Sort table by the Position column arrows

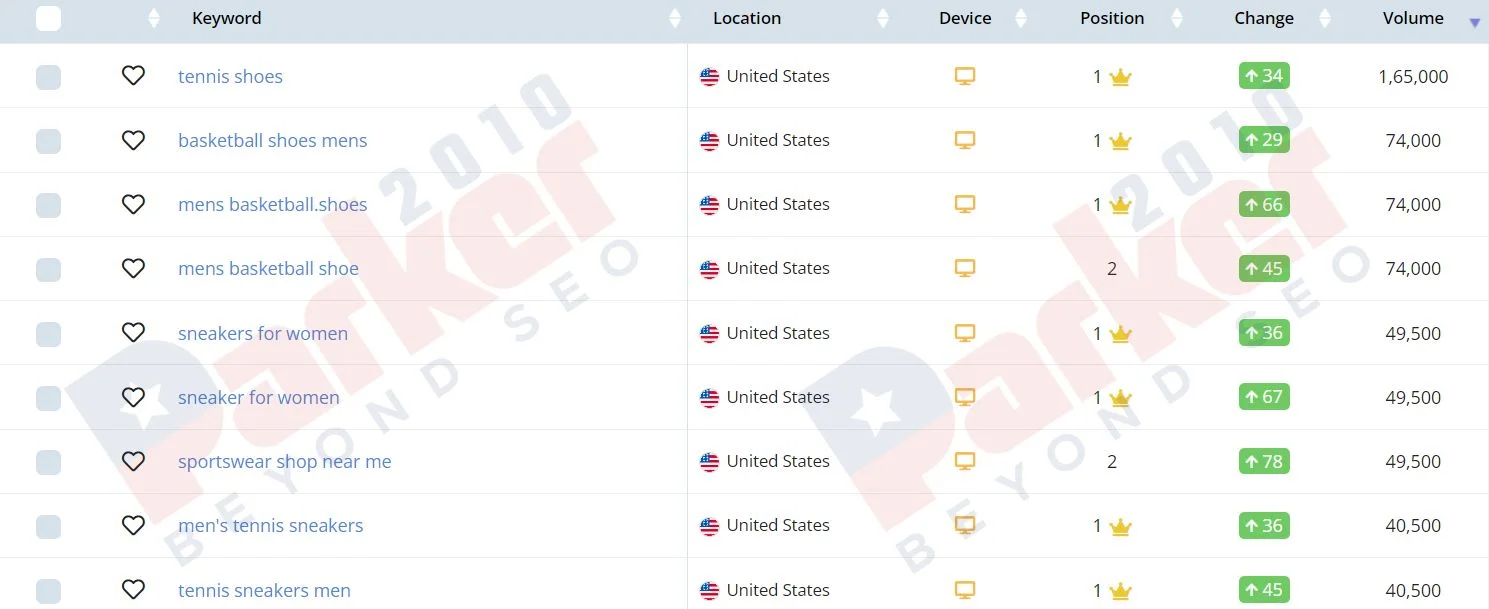click(1177, 18)
